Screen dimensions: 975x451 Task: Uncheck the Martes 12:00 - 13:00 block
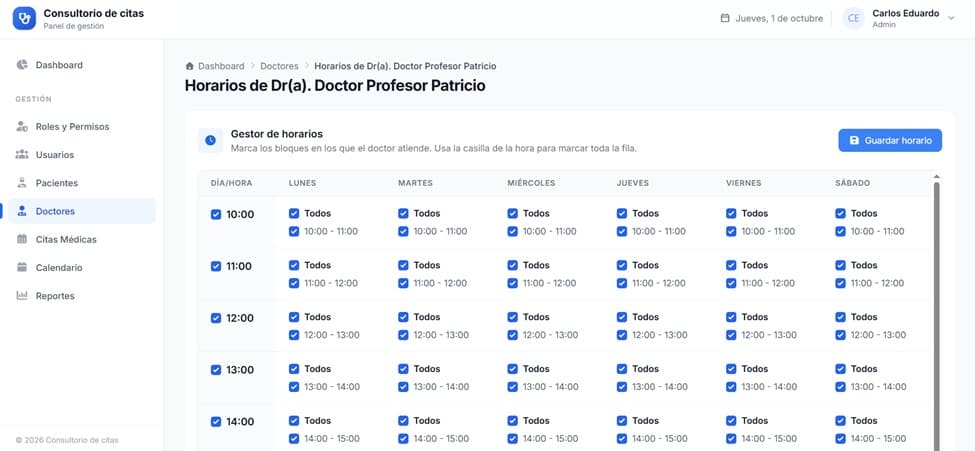[x=404, y=335]
